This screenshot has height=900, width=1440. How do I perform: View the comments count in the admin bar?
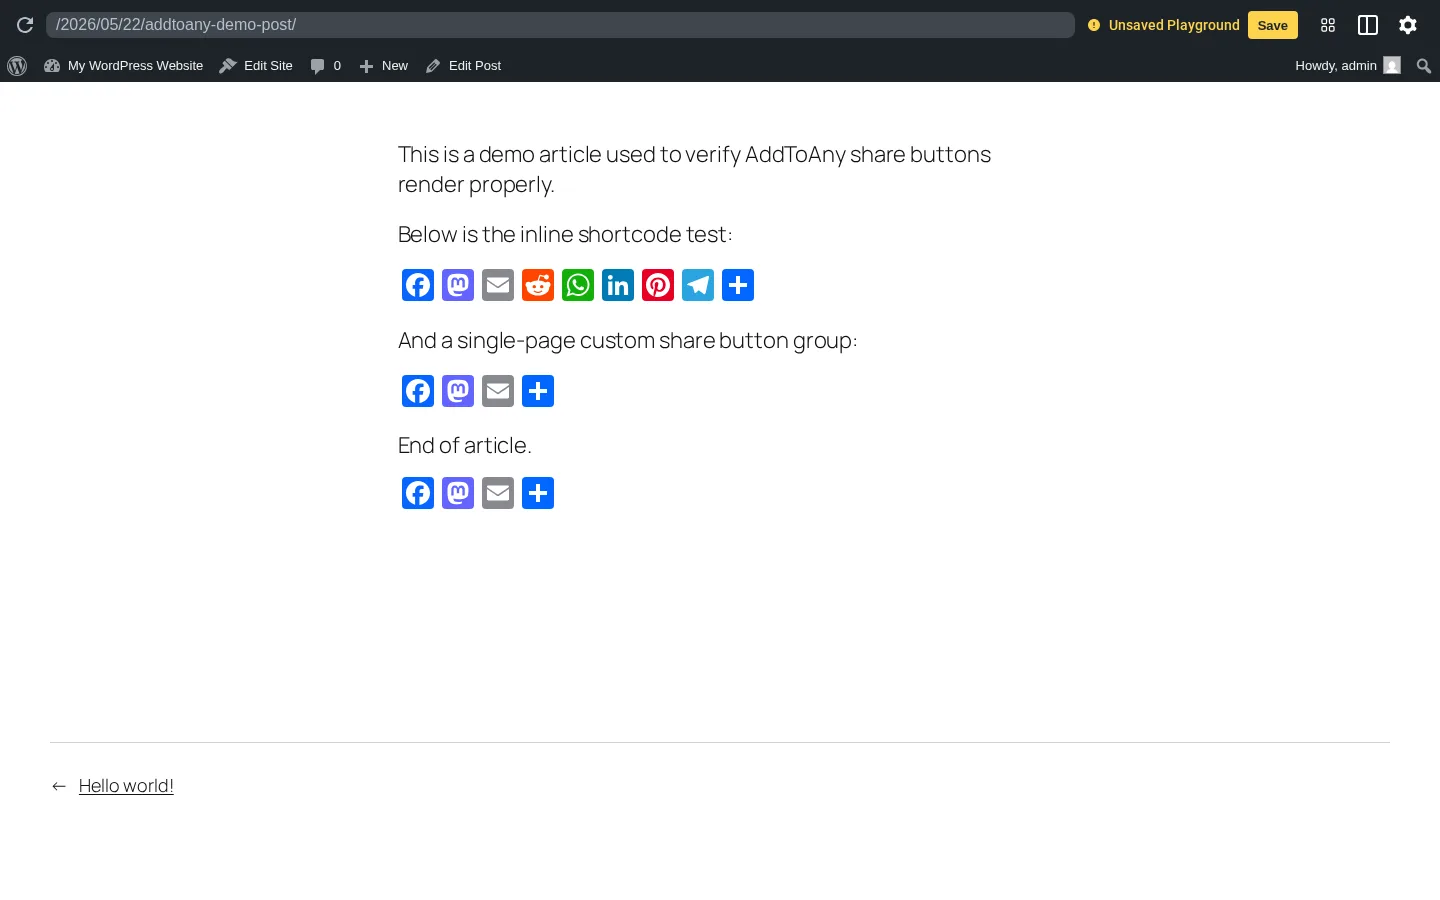(326, 66)
